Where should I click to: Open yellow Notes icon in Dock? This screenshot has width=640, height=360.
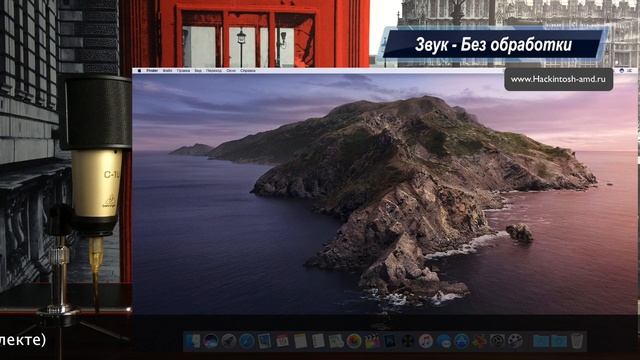point(300,341)
